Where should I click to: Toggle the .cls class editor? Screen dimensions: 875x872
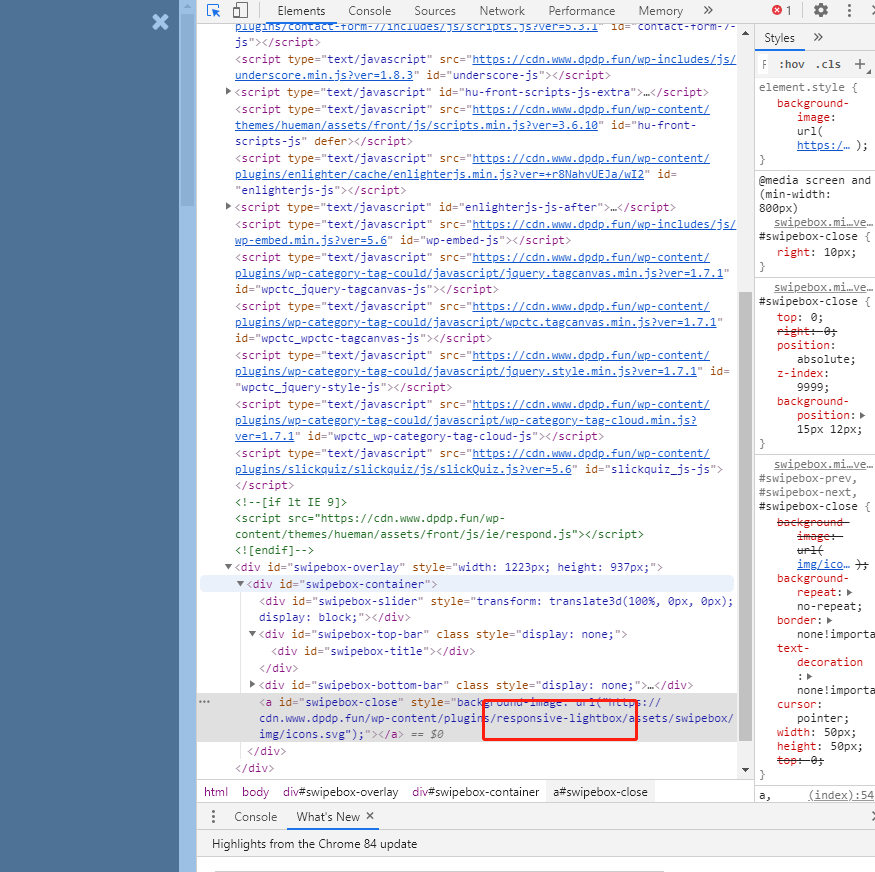coord(828,64)
